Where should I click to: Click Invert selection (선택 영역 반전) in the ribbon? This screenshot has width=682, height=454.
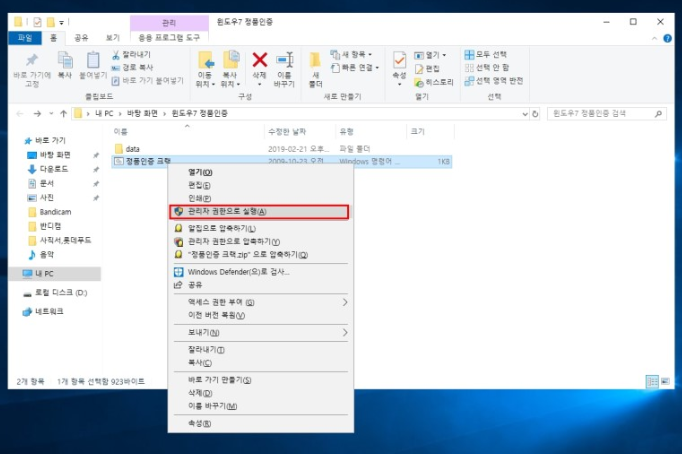[x=494, y=80]
